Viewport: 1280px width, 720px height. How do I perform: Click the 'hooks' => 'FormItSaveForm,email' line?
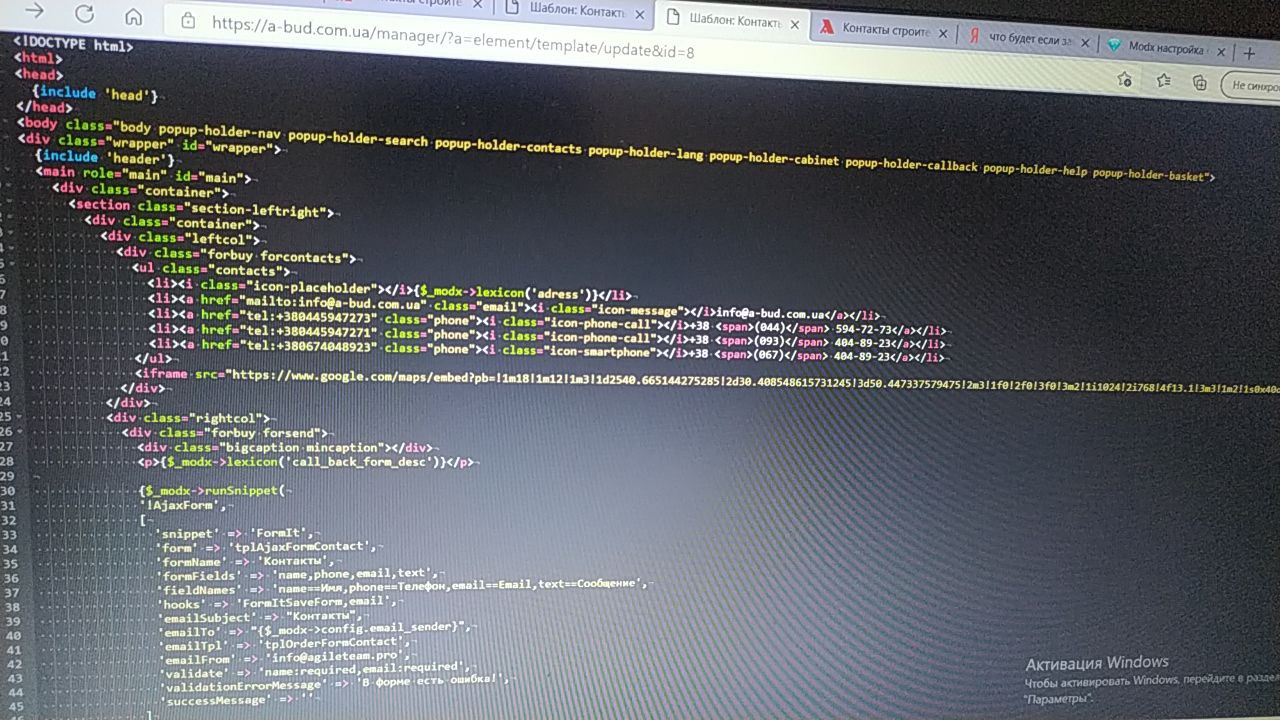tap(278, 604)
